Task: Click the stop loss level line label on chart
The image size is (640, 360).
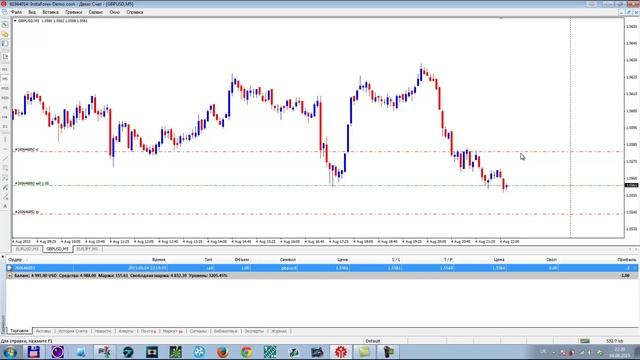Action: coord(27,150)
